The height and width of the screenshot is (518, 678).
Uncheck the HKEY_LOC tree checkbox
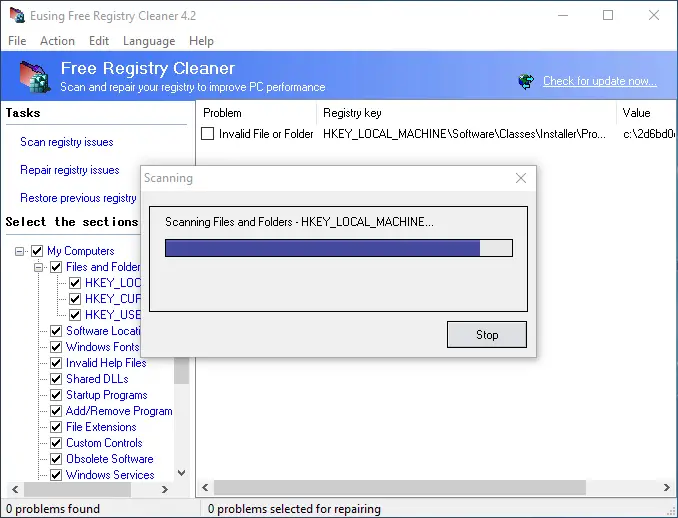click(x=75, y=283)
